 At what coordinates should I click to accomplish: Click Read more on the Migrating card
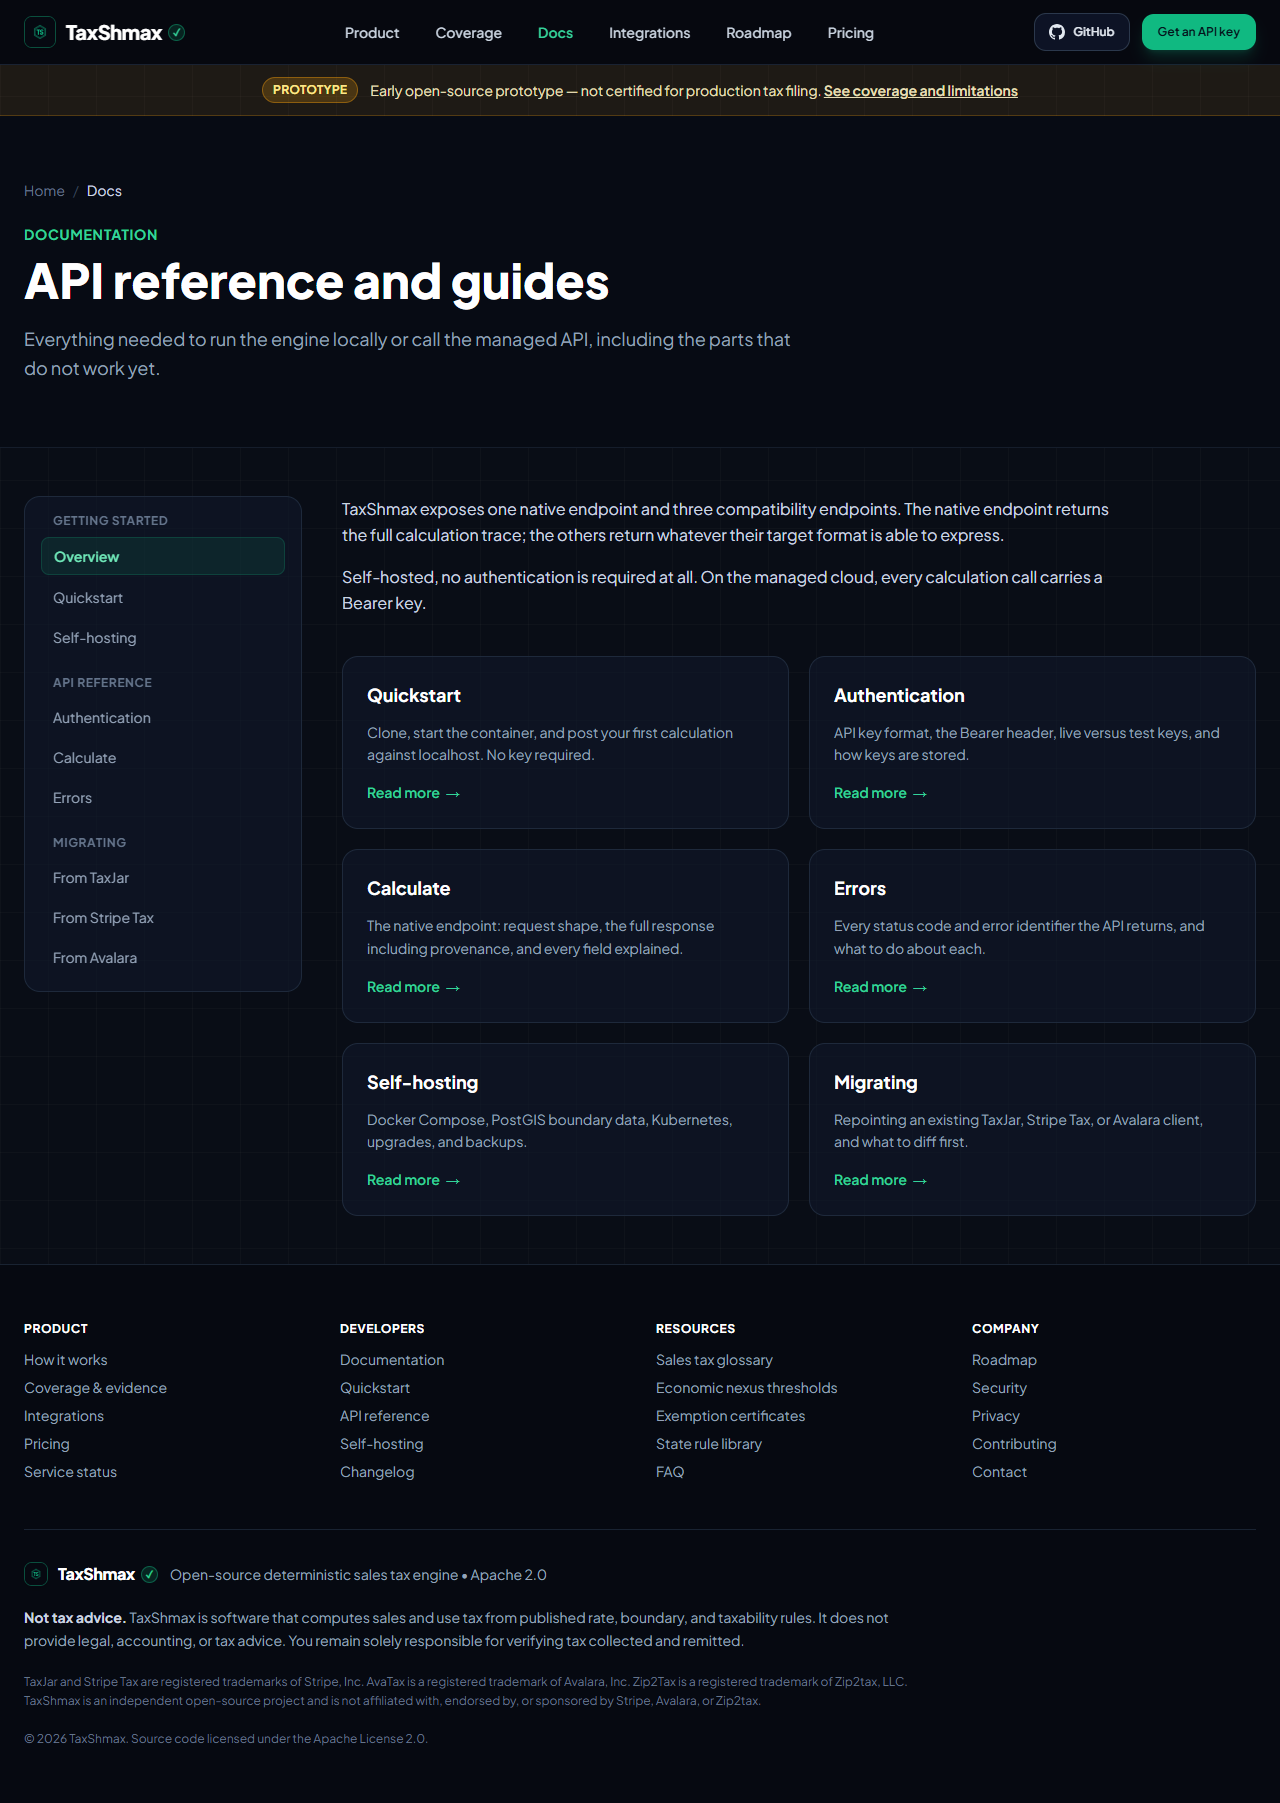(x=880, y=1180)
